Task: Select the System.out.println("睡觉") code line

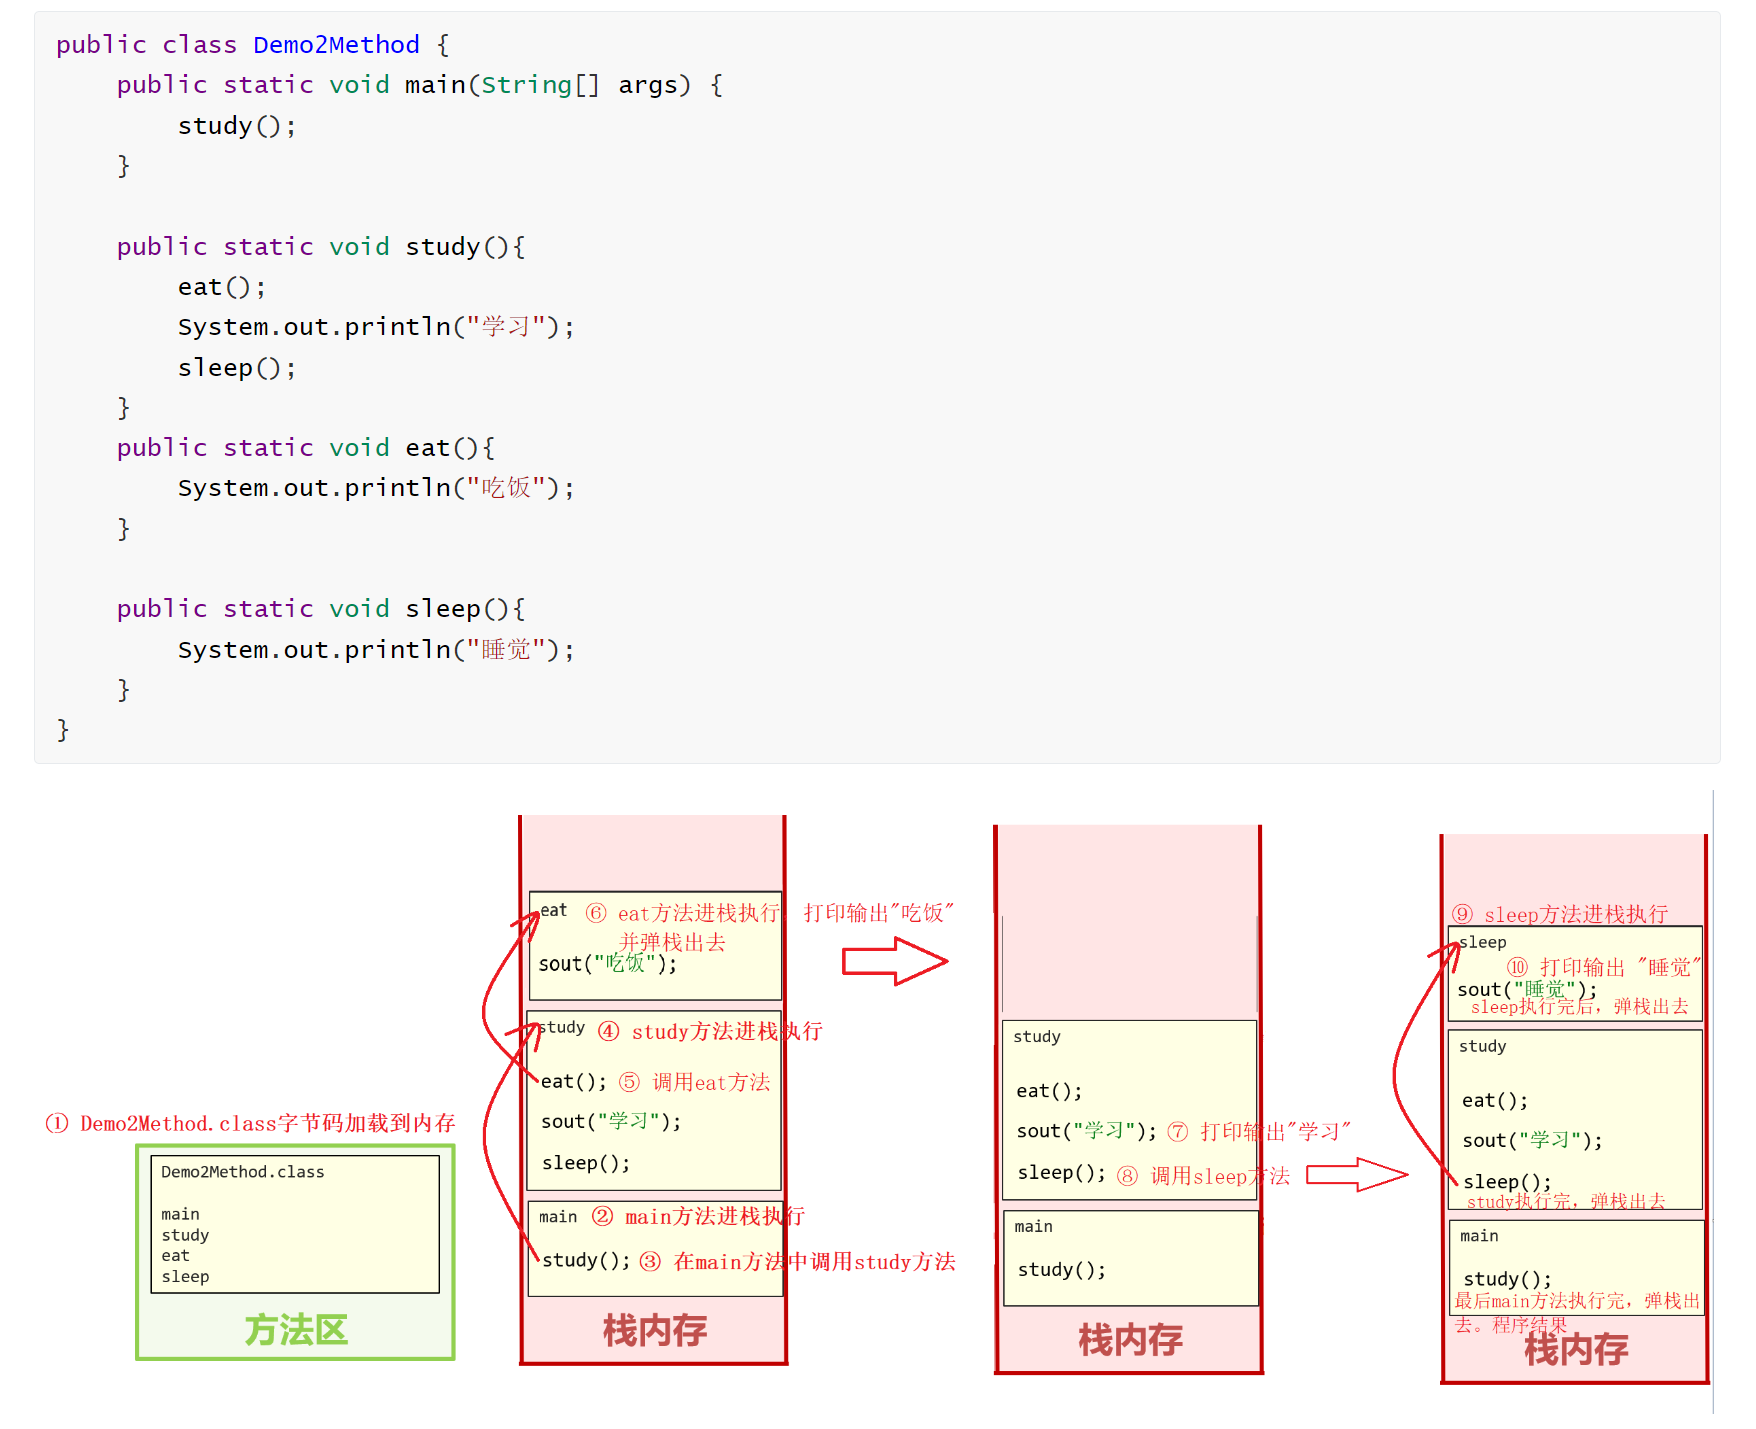Action: coord(376,650)
